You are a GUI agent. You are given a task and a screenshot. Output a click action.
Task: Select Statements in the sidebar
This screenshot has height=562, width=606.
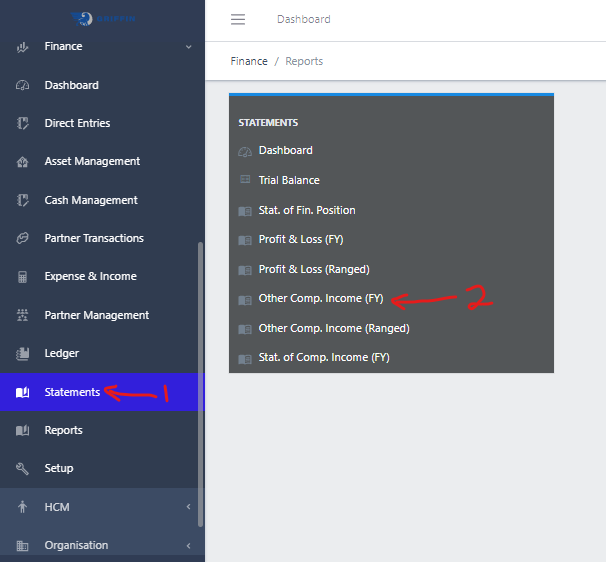tap(72, 392)
